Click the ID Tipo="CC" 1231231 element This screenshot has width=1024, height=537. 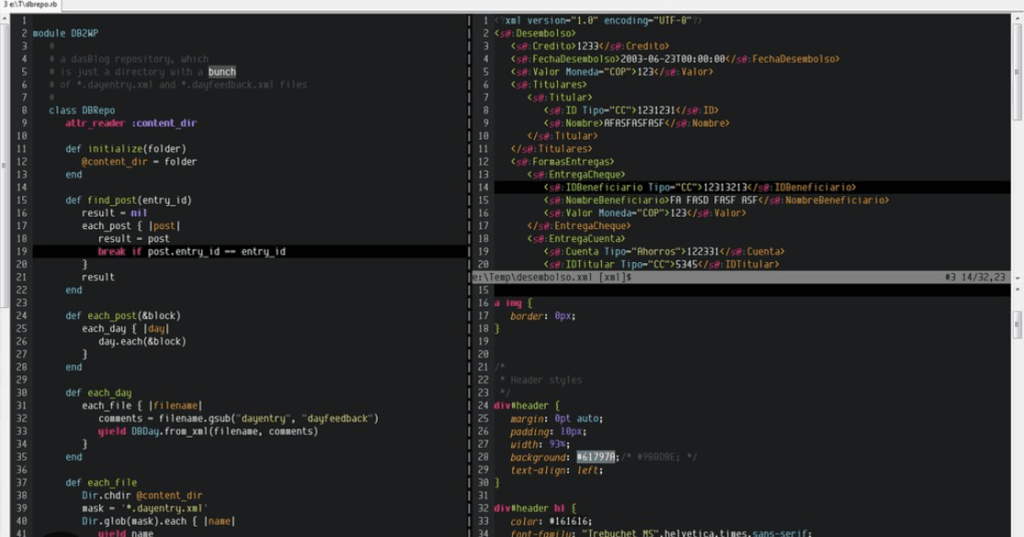(x=631, y=110)
